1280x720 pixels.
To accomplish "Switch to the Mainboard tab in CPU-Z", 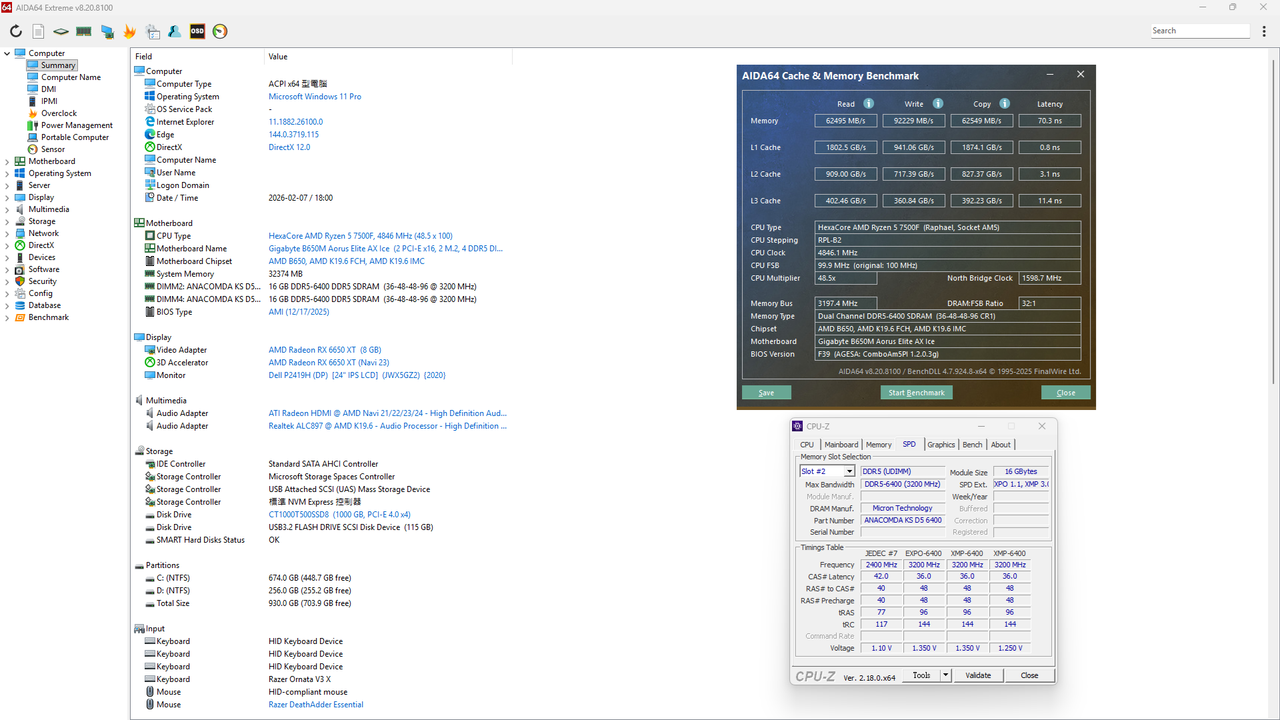I will tap(841, 444).
